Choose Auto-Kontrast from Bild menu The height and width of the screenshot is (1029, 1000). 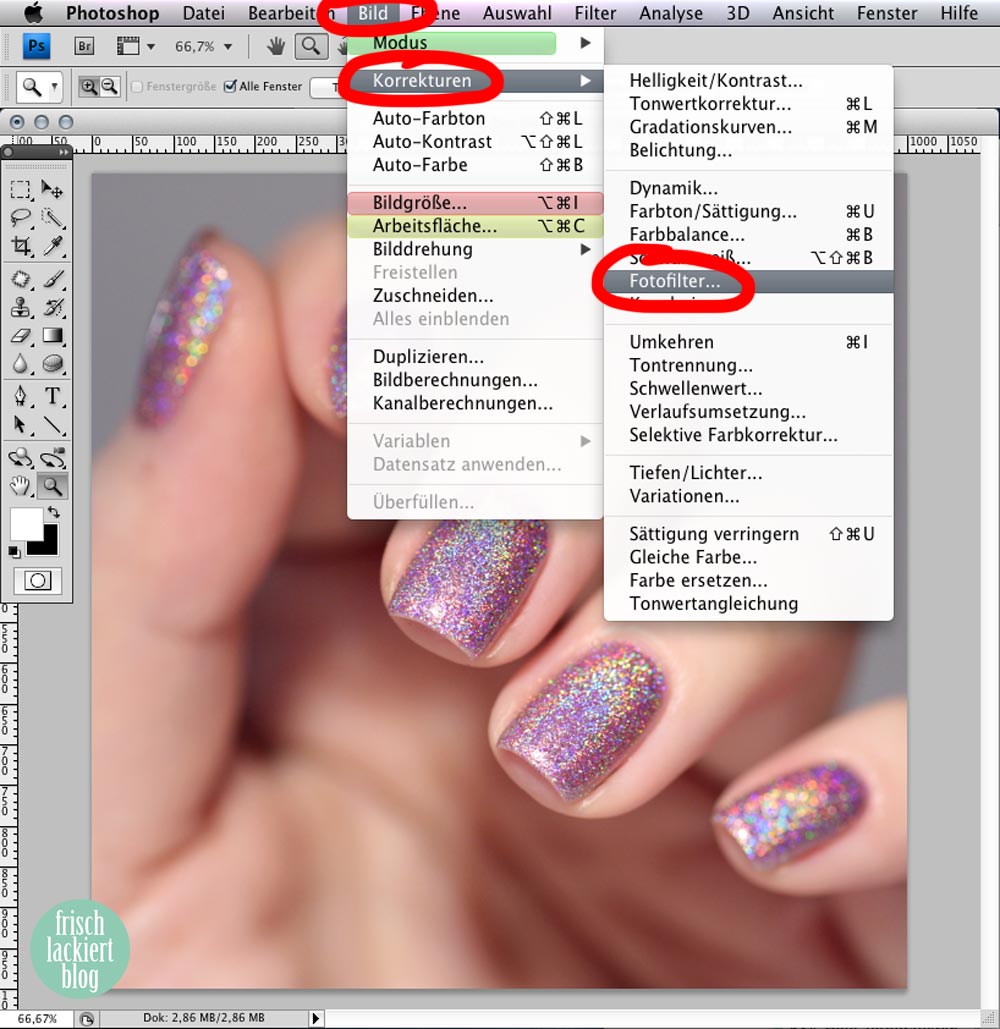[x=475, y=142]
